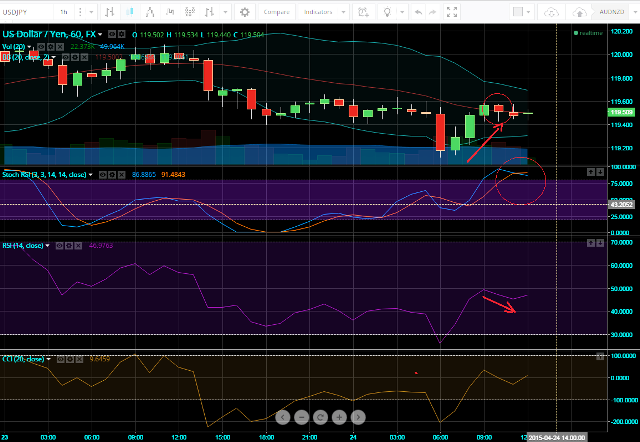Click the 2015-04-24 14:00:00 time label

557,438
